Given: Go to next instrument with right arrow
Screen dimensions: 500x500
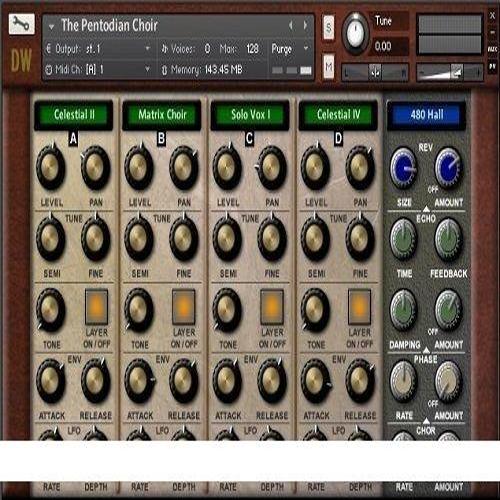Looking at the screenshot, I should pyautogui.click(x=305, y=25).
